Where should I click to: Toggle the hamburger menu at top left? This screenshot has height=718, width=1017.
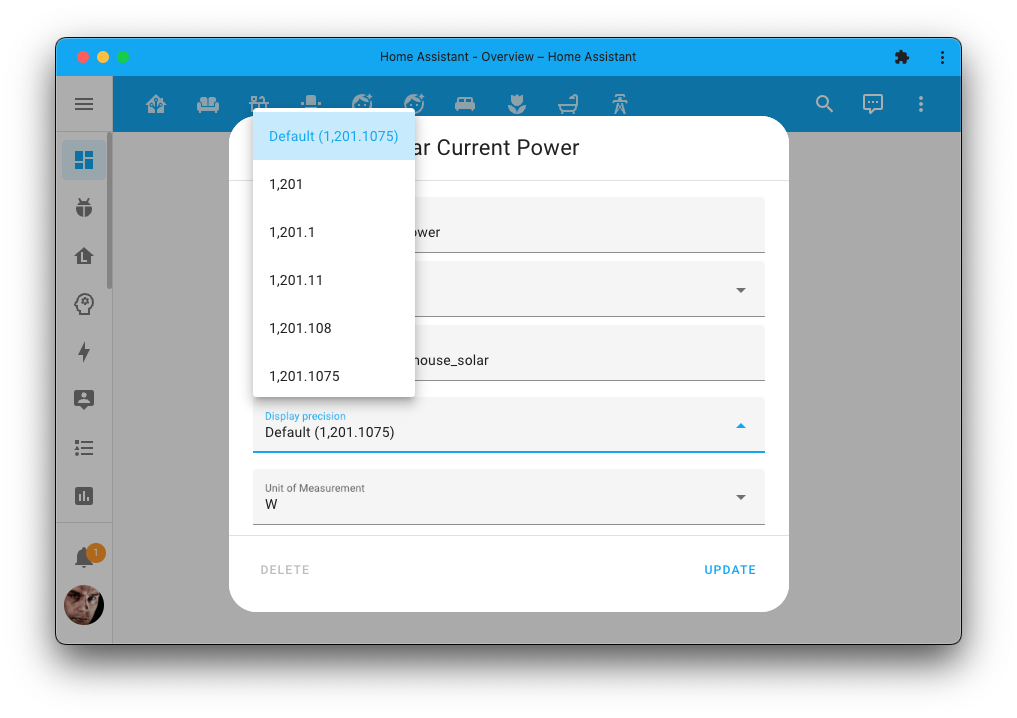(84, 104)
